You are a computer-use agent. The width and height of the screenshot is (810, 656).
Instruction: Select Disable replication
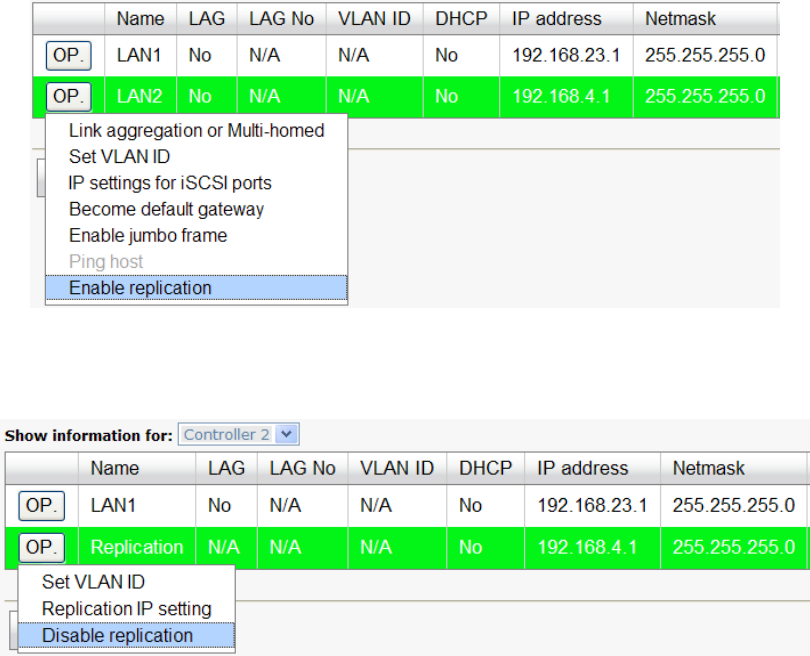(117, 635)
